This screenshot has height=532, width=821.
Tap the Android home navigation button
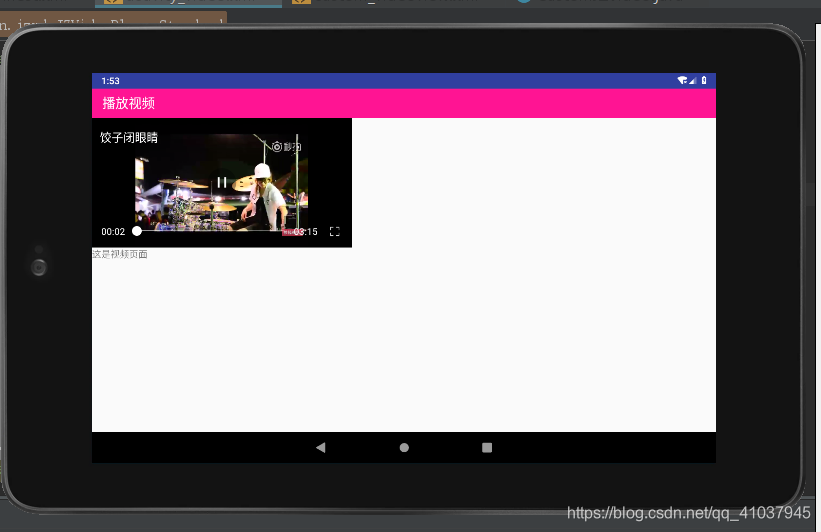tap(404, 447)
